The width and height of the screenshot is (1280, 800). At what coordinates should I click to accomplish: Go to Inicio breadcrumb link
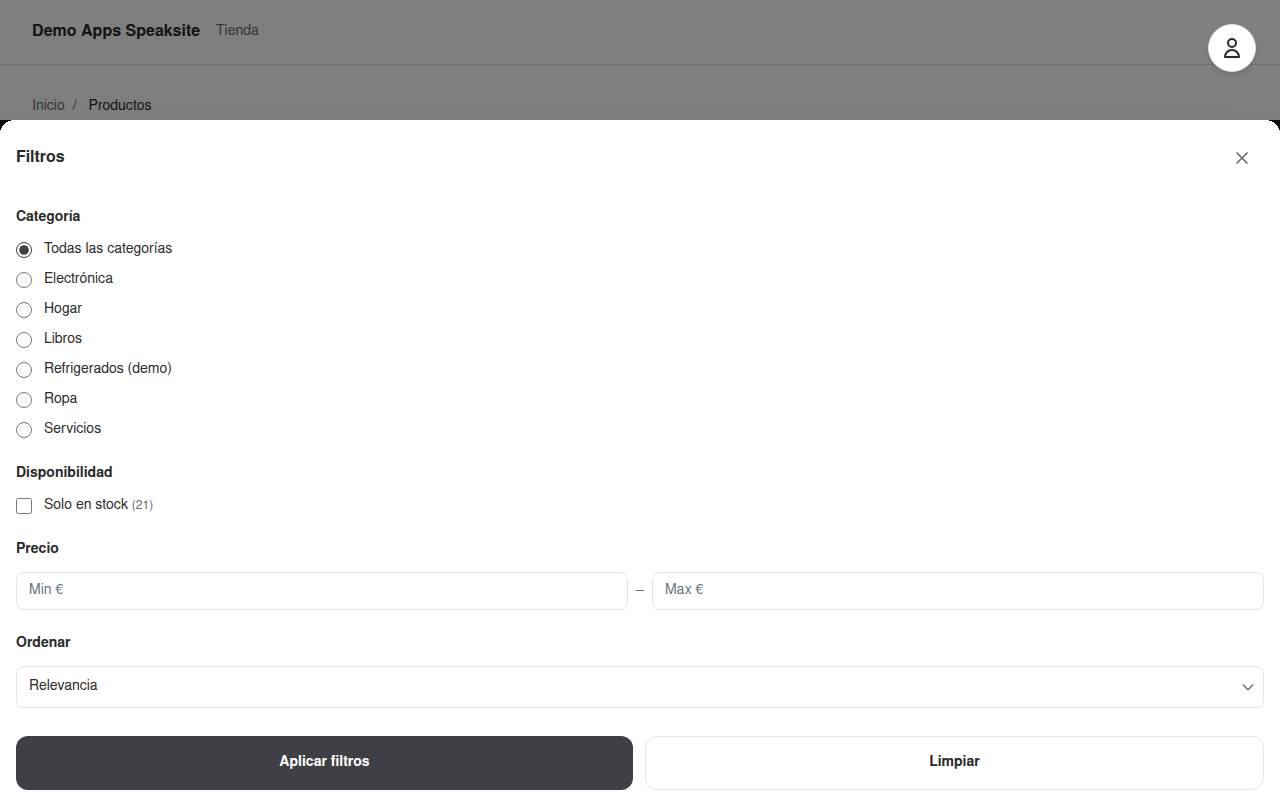pyautogui.click(x=48, y=105)
